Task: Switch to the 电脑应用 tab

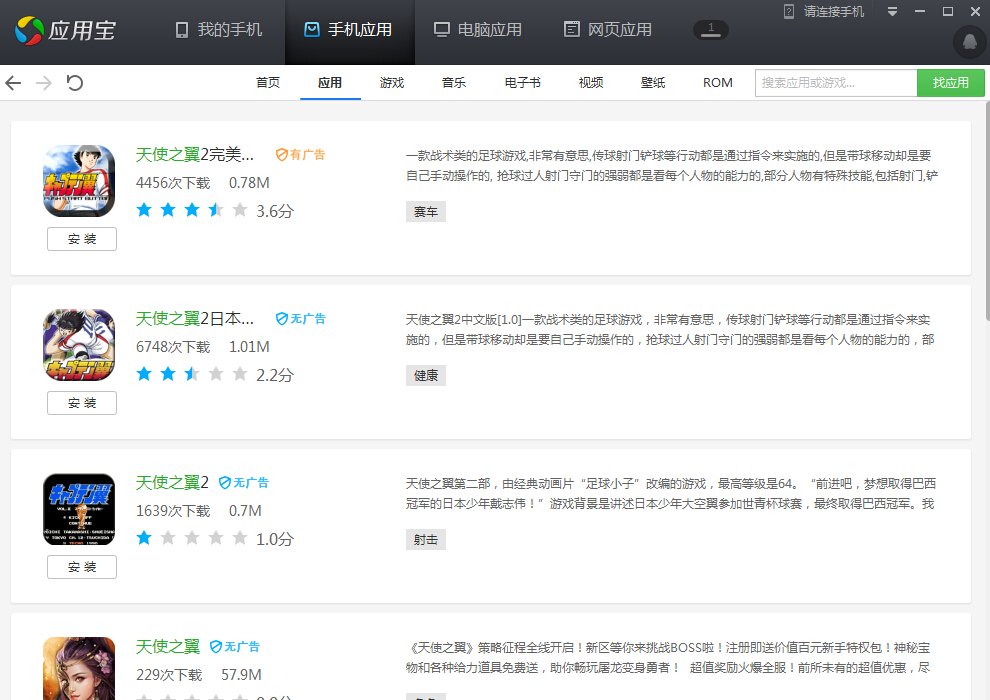Action: [x=477, y=30]
